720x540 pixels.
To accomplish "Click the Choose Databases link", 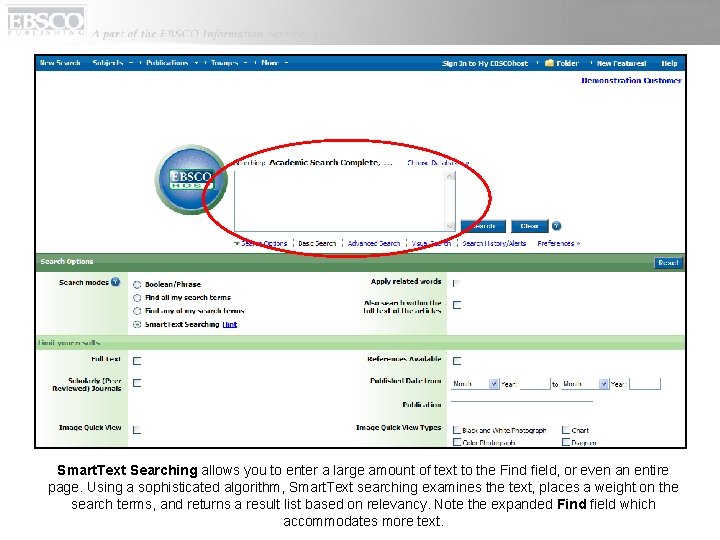I will (x=438, y=163).
